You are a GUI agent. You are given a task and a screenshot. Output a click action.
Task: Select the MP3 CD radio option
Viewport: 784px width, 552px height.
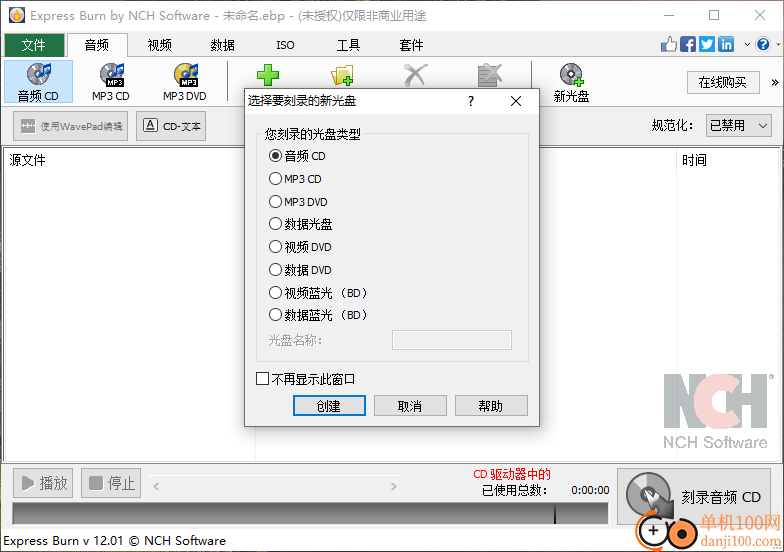(275, 178)
